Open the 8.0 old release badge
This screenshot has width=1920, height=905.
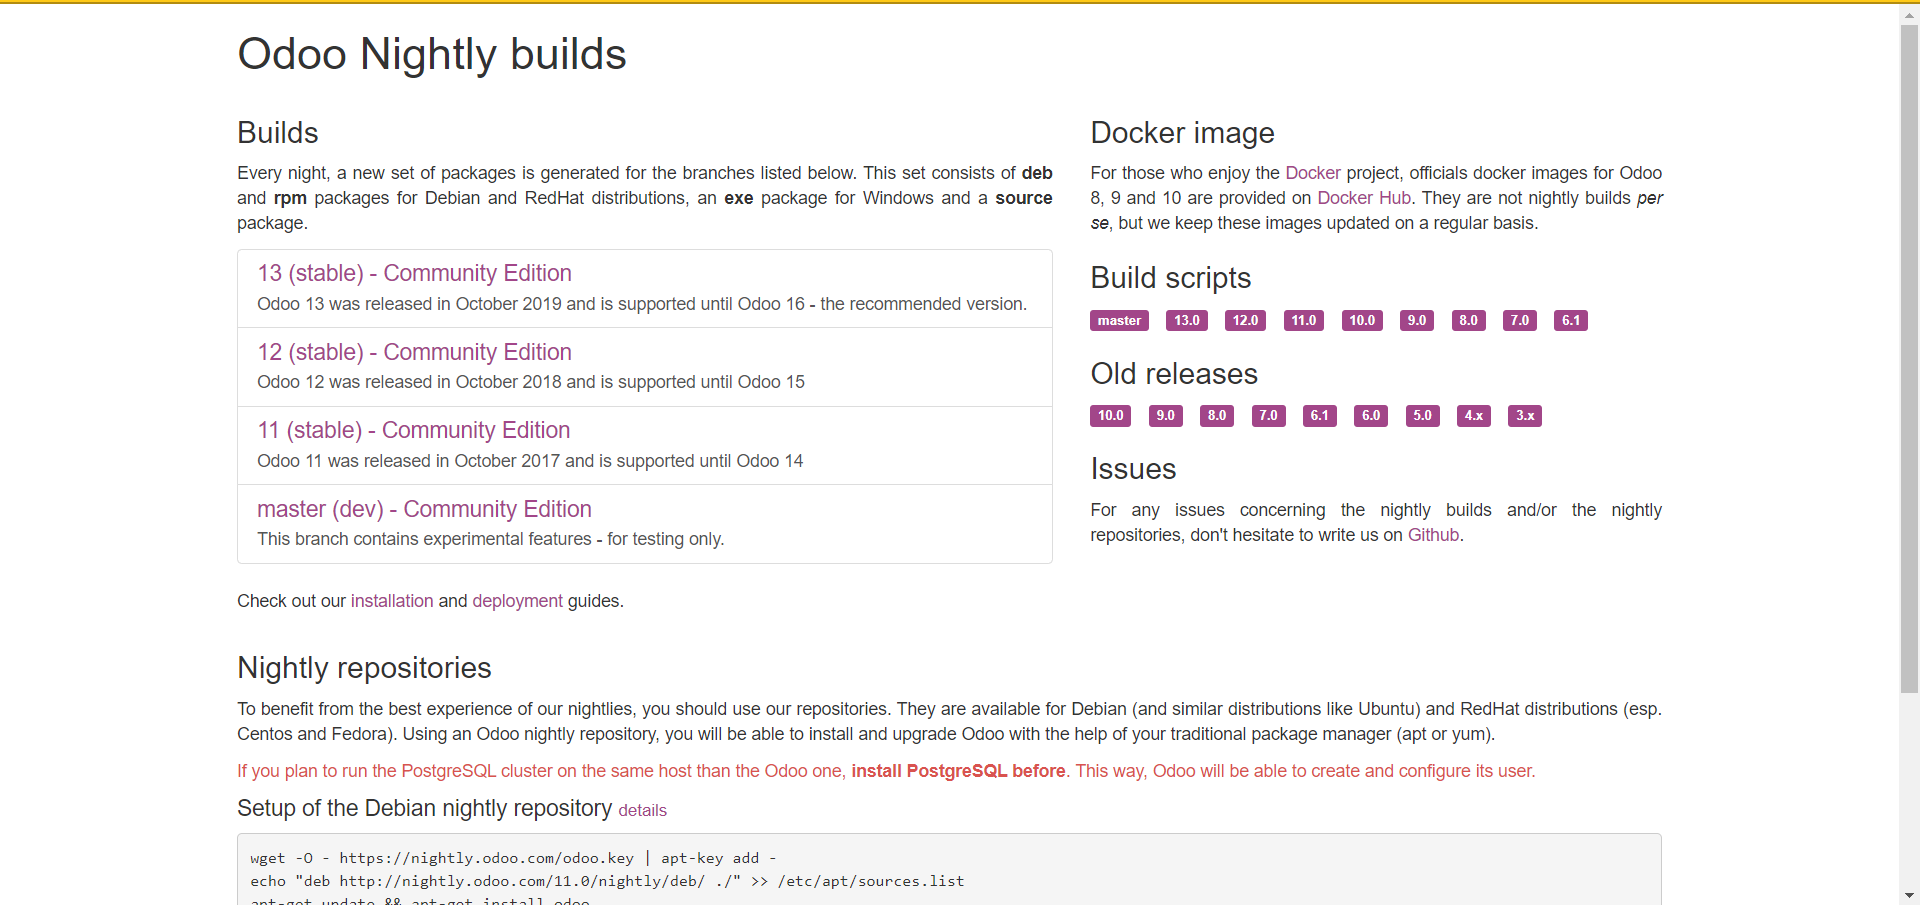click(1217, 416)
